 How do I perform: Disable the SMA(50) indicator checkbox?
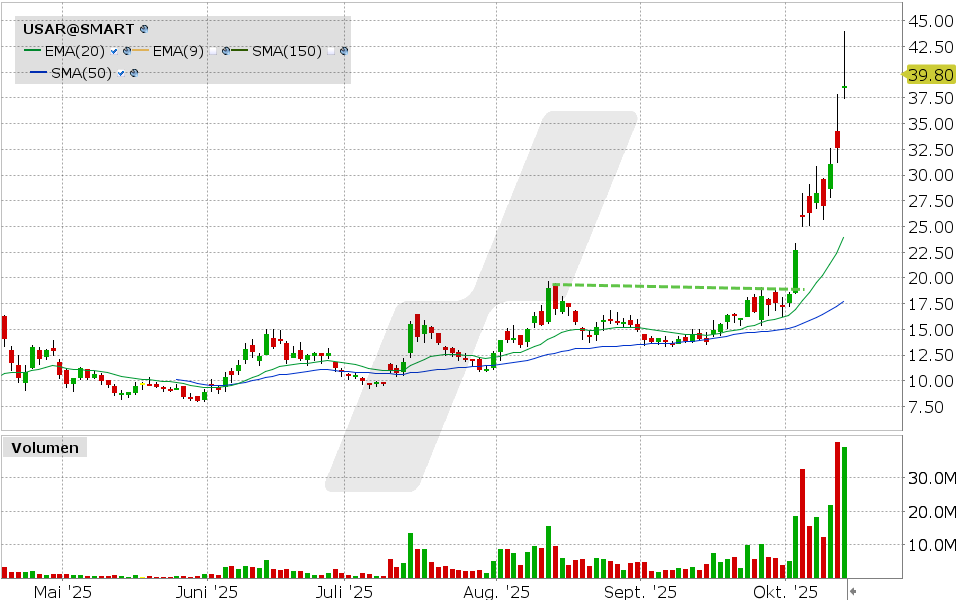(x=122, y=73)
